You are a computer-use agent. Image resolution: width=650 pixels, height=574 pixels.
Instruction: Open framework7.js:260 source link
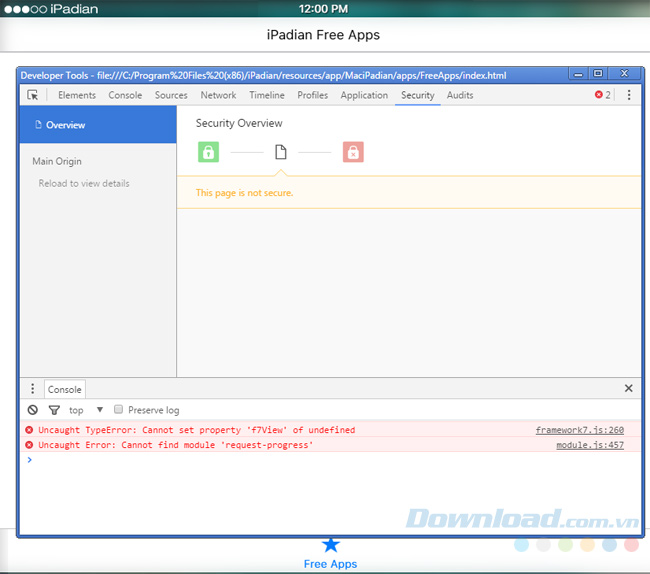click(x=580, y=430)
